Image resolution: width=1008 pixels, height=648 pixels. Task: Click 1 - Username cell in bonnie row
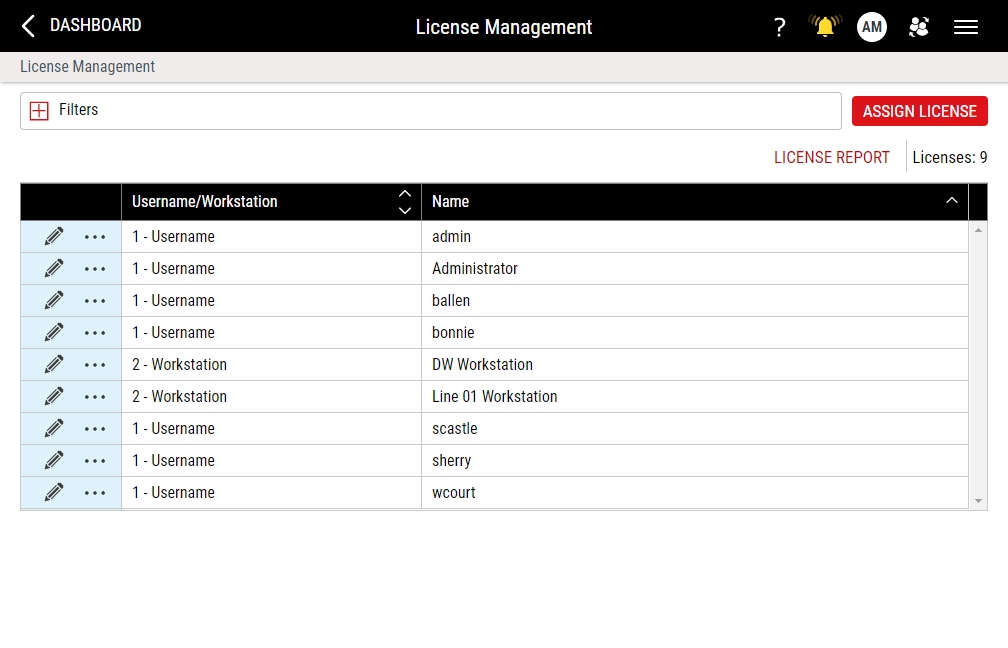[x=271, y=333]
